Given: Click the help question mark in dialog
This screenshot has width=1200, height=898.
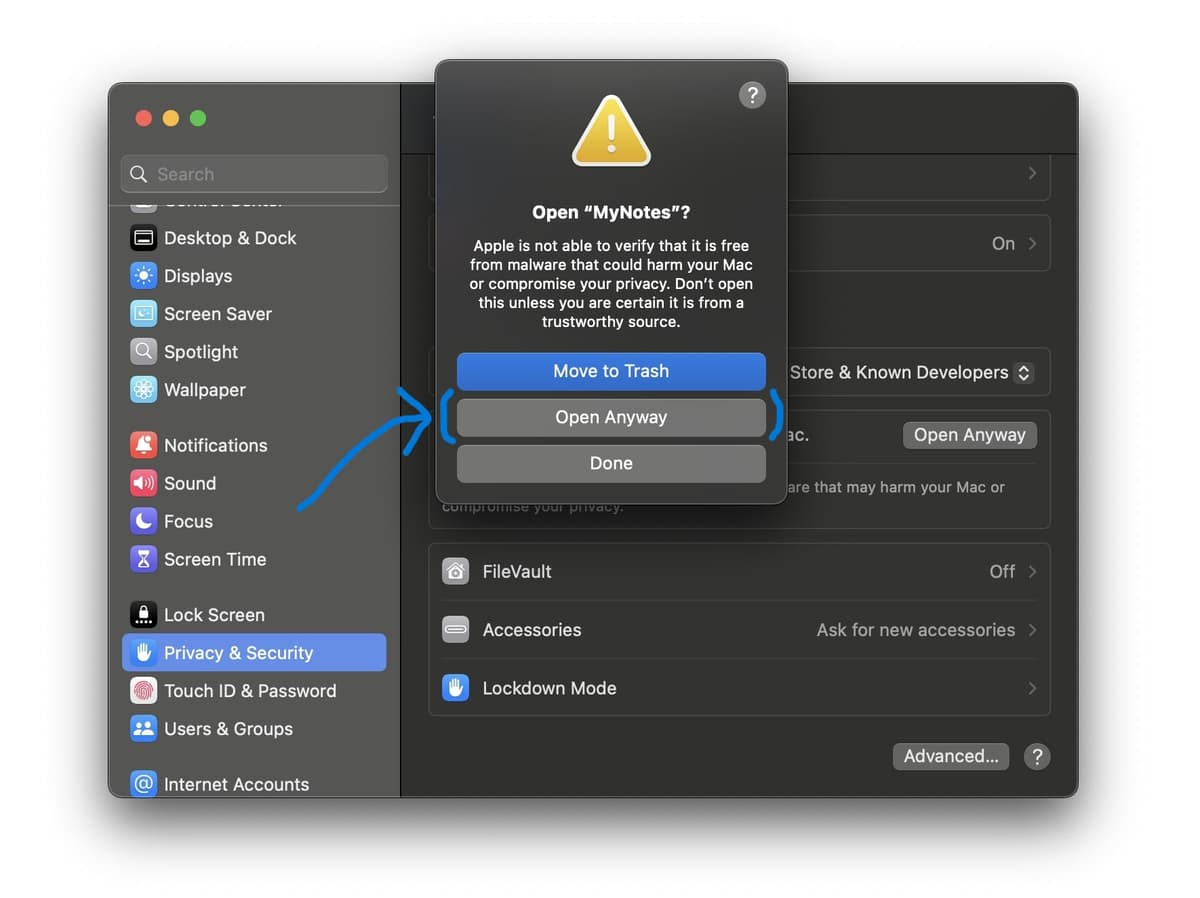Looking at the screenshot, I should click(752, 95).
